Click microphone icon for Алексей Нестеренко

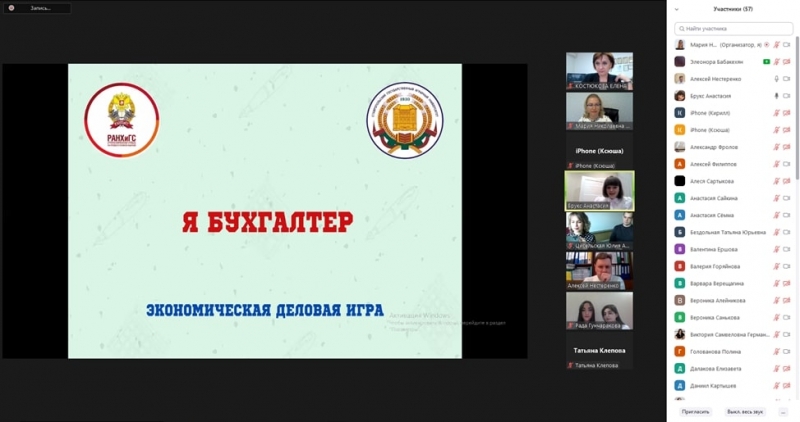[x=777, y=79]
